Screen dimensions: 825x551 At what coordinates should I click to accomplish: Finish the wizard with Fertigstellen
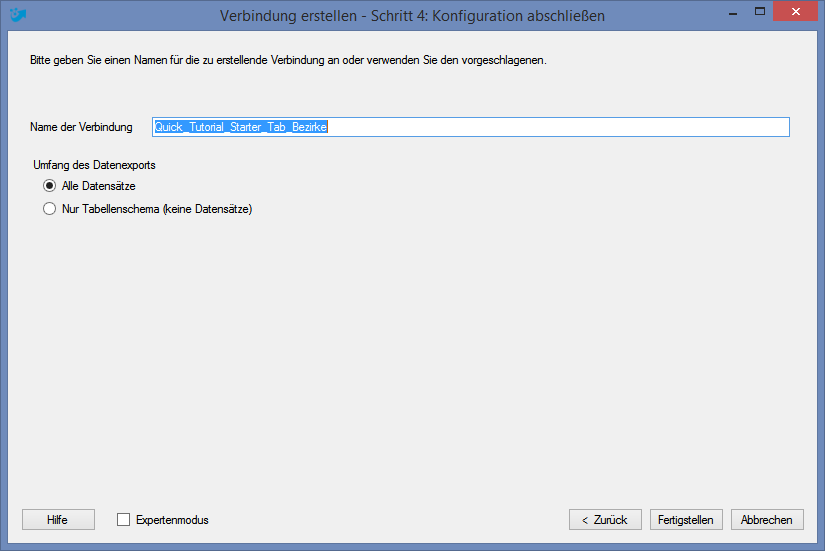coord(686,519)
